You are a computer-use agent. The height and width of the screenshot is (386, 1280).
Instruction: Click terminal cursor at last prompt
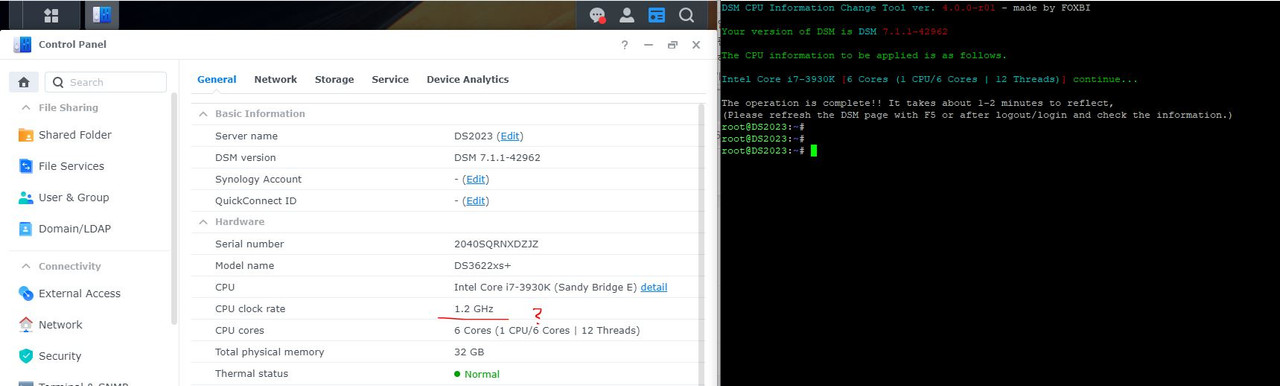tap(814, 150)
